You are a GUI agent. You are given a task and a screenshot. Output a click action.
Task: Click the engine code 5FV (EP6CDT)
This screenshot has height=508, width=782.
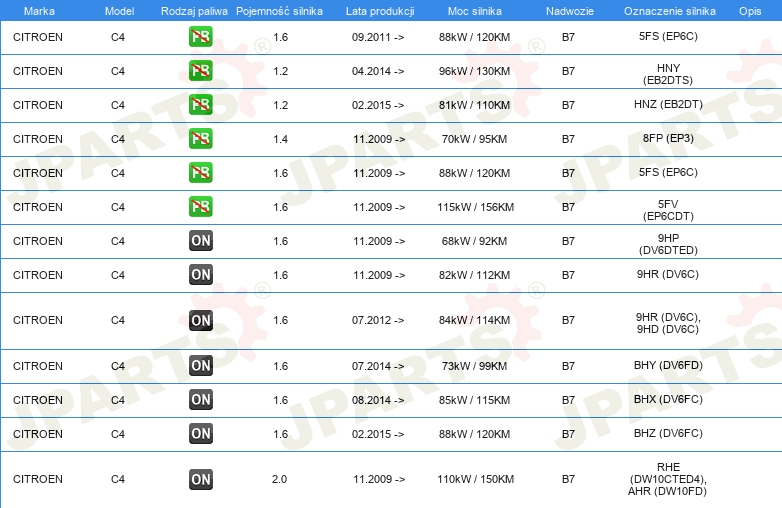(668, 210)
